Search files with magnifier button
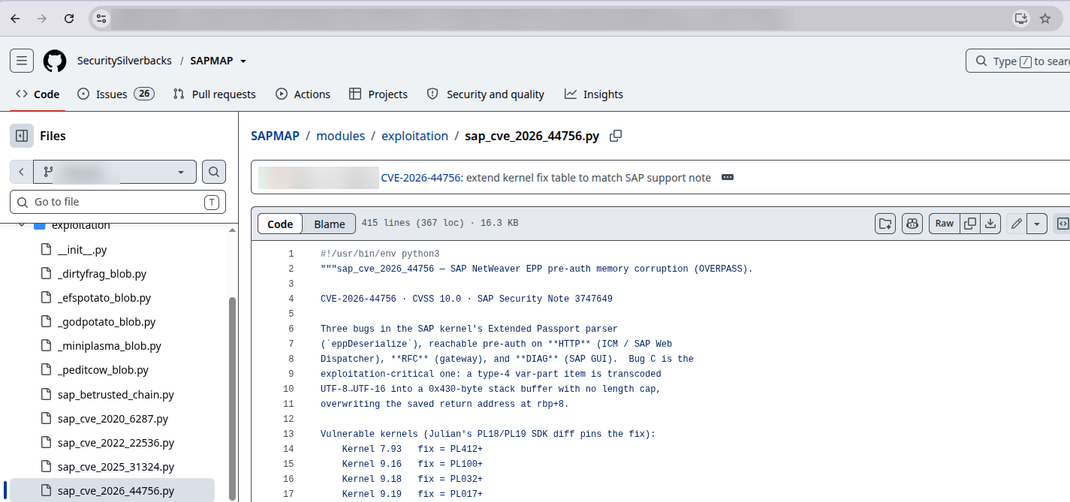 coord(214,172)
